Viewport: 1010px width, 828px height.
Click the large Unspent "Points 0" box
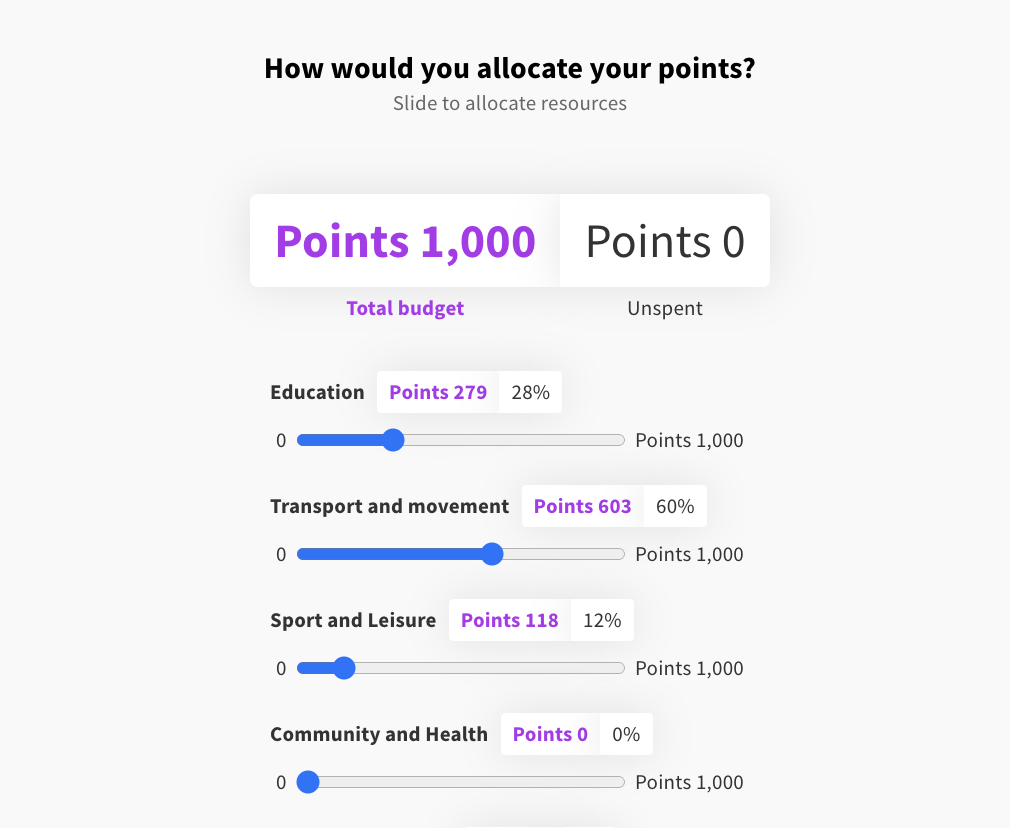(x=665, y=241)
